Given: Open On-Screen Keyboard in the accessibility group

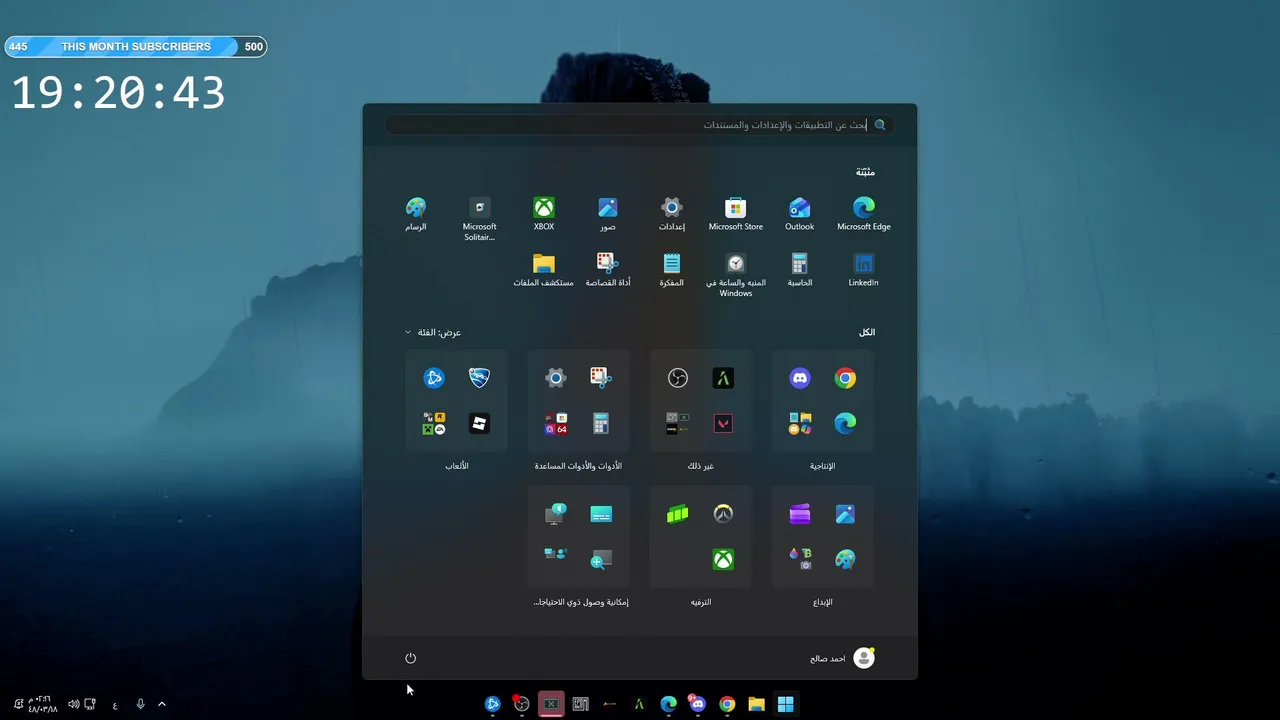Looking at the screenshot, I should pos(601,514).
